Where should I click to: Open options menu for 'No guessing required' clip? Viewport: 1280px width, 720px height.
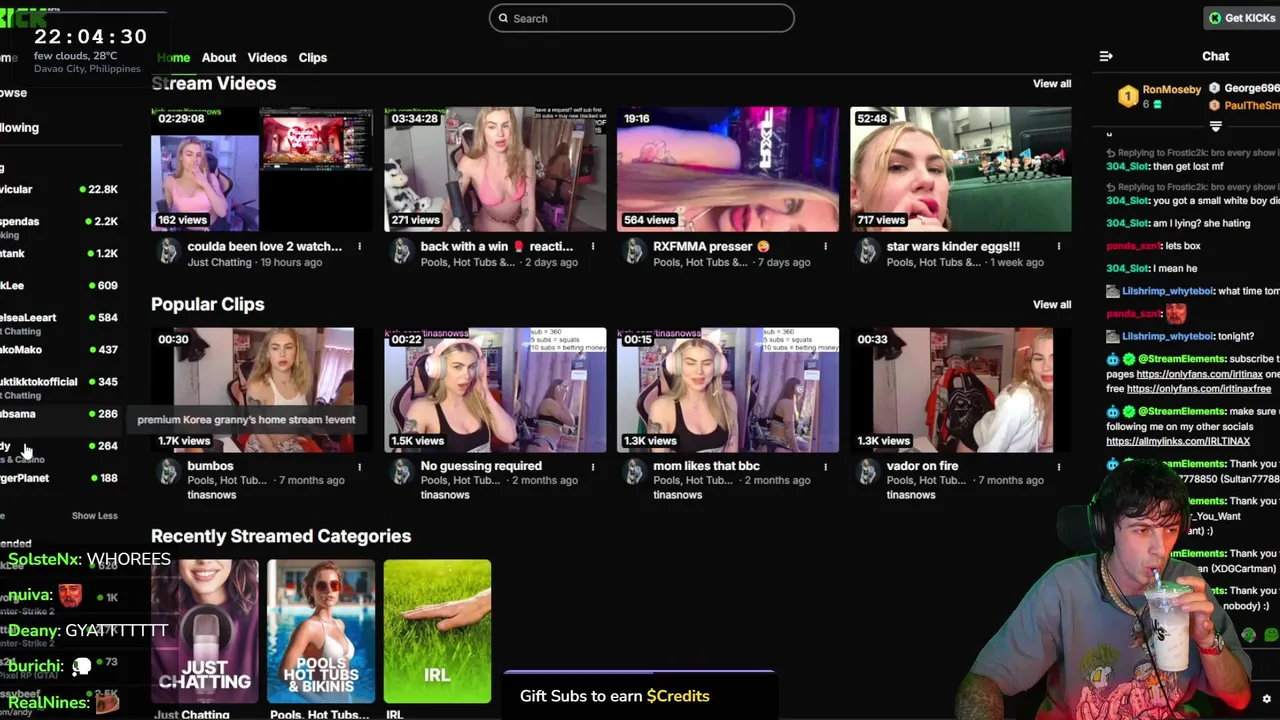593,466
